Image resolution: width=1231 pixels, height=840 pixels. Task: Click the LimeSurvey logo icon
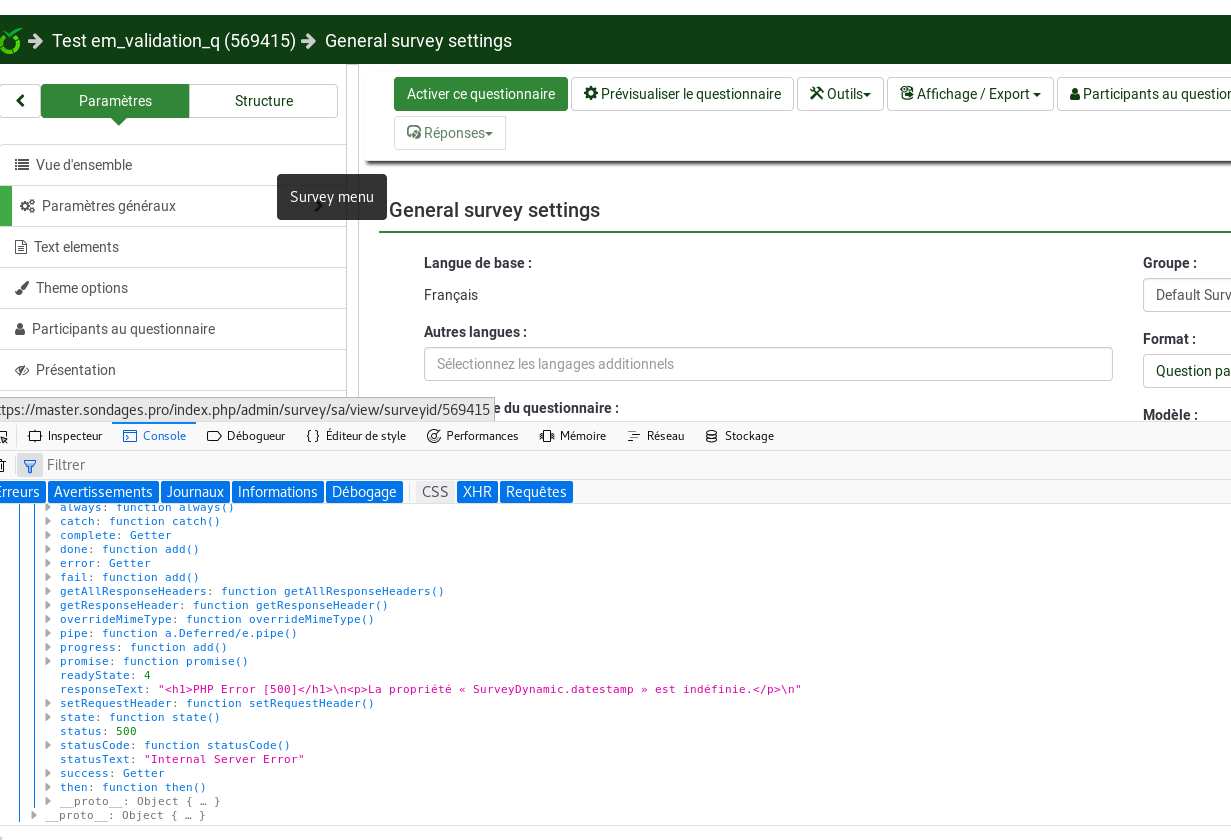pyautogui.click(x=9, y=41)
